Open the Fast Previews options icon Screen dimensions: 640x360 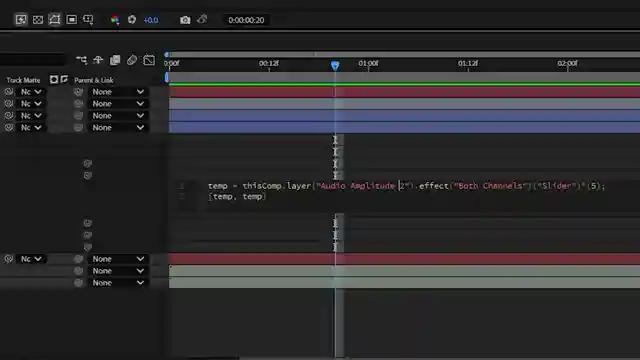pyautogui.click(x=21, y=20)
